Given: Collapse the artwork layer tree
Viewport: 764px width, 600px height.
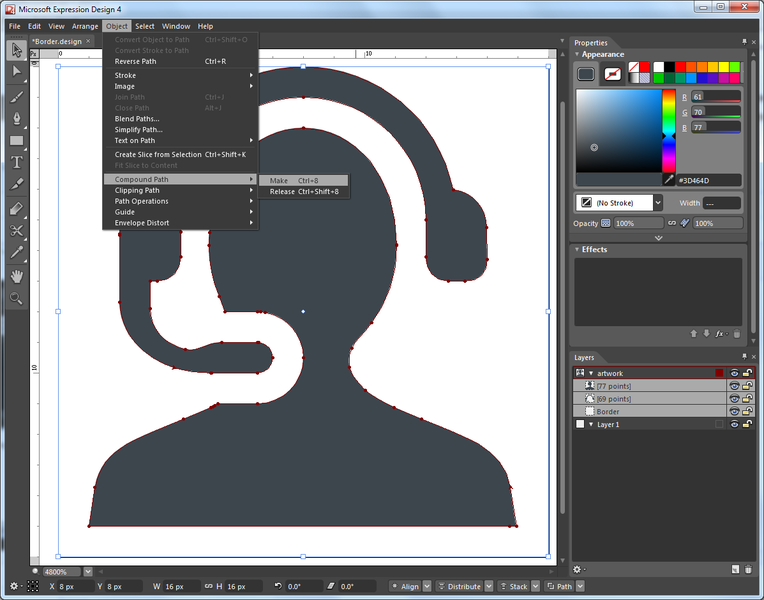Looking at the screenshot, I should coord(590,373).
